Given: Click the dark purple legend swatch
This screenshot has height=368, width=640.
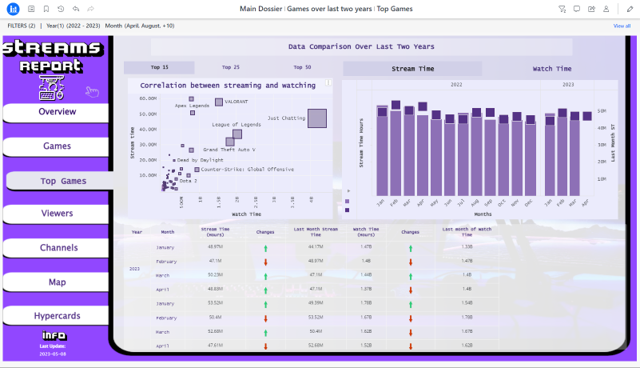Looking at the screenshot, I should [347, 210].
